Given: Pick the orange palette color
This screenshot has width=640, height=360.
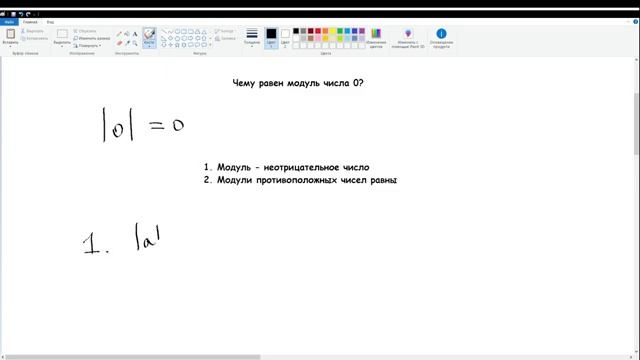Looking at the screenshot, I should 325,31.
